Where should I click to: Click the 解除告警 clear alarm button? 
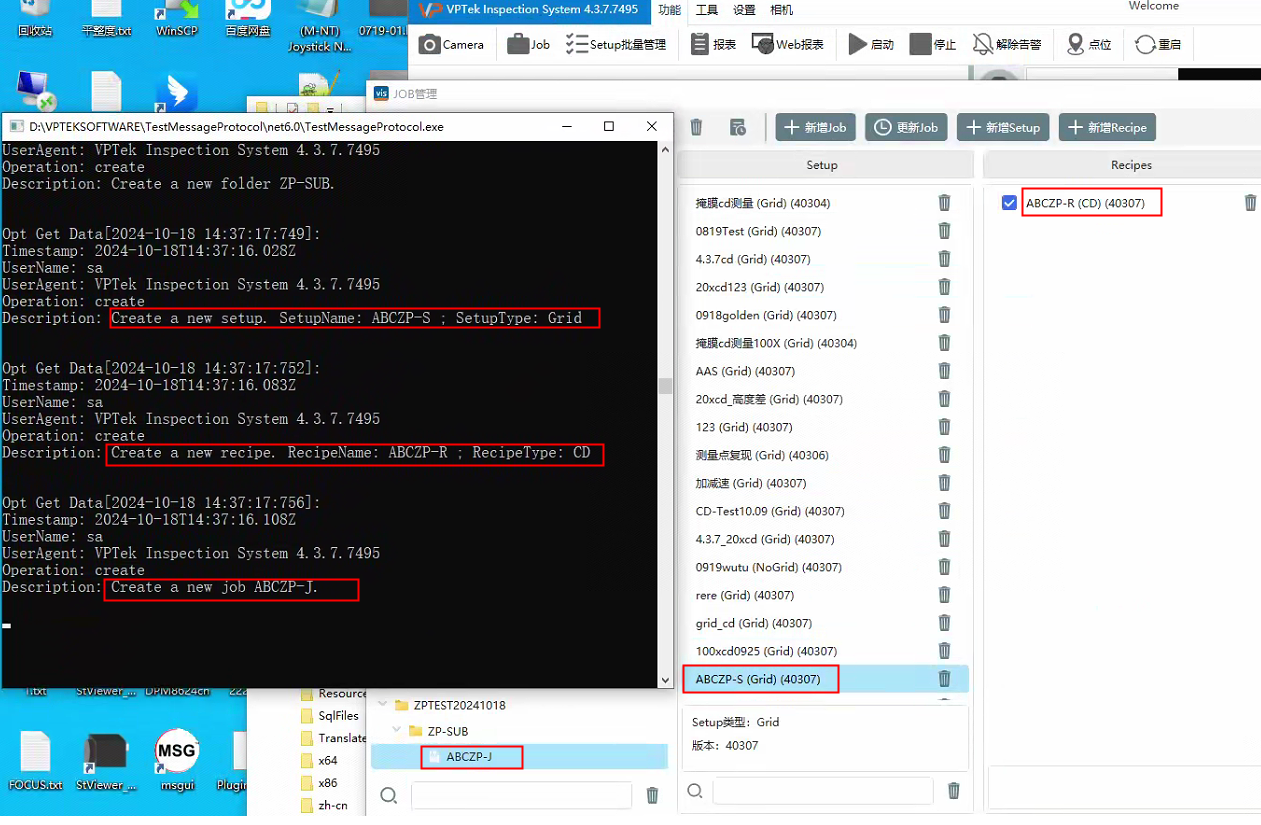point(1007,44)
